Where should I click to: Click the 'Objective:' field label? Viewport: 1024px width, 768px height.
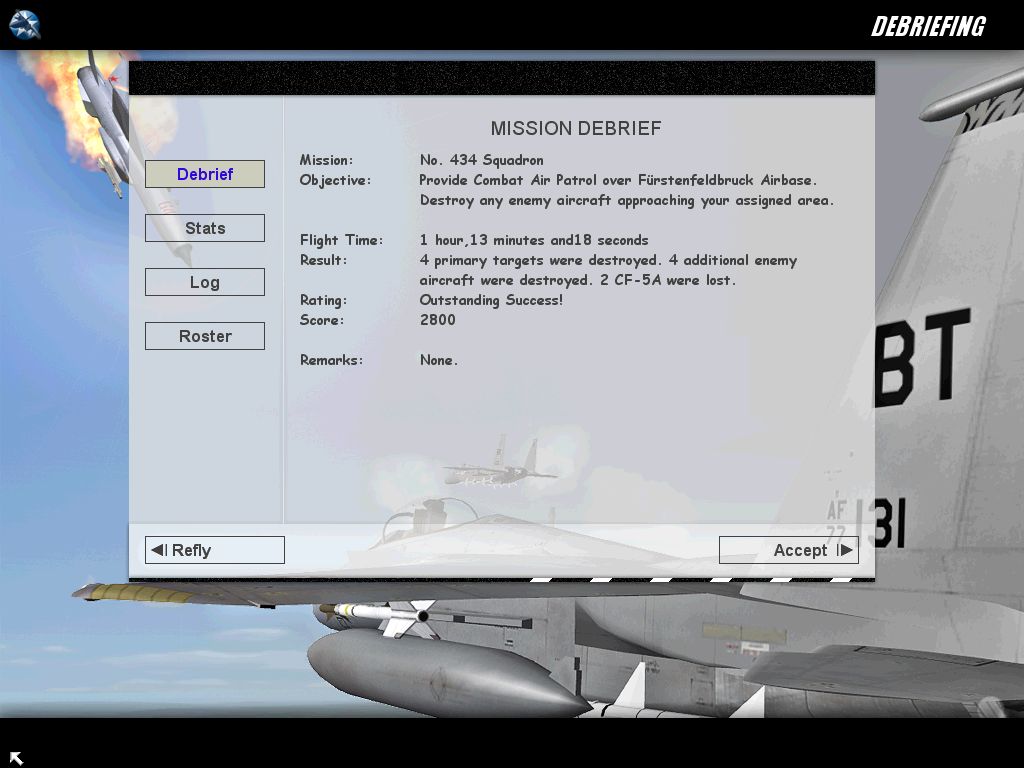[335, 181]
